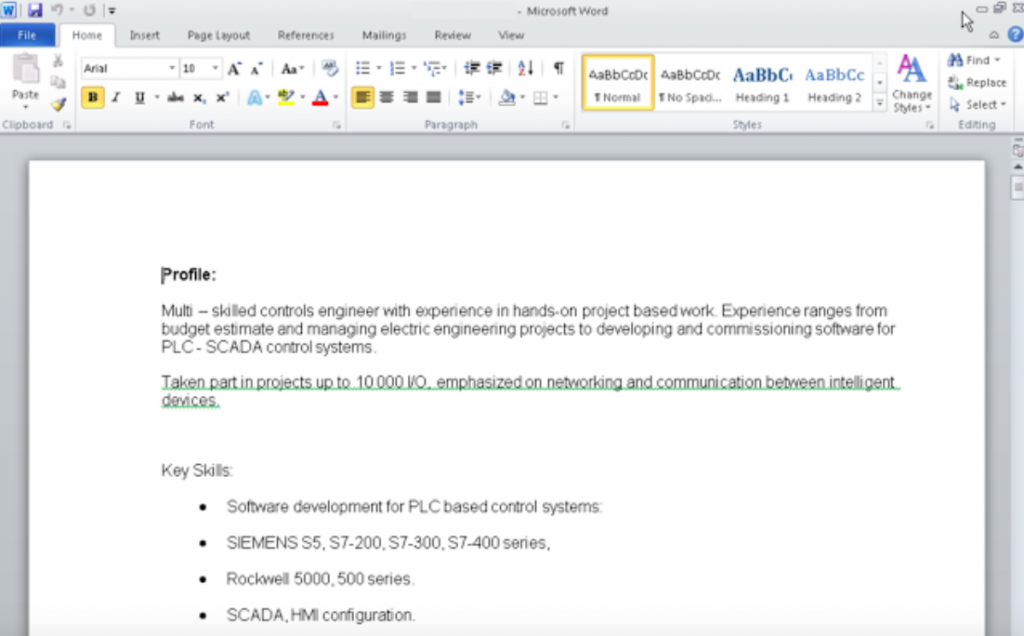Click the Sort A-Z icon
1024x636 pixels.
tap(525, 69)
